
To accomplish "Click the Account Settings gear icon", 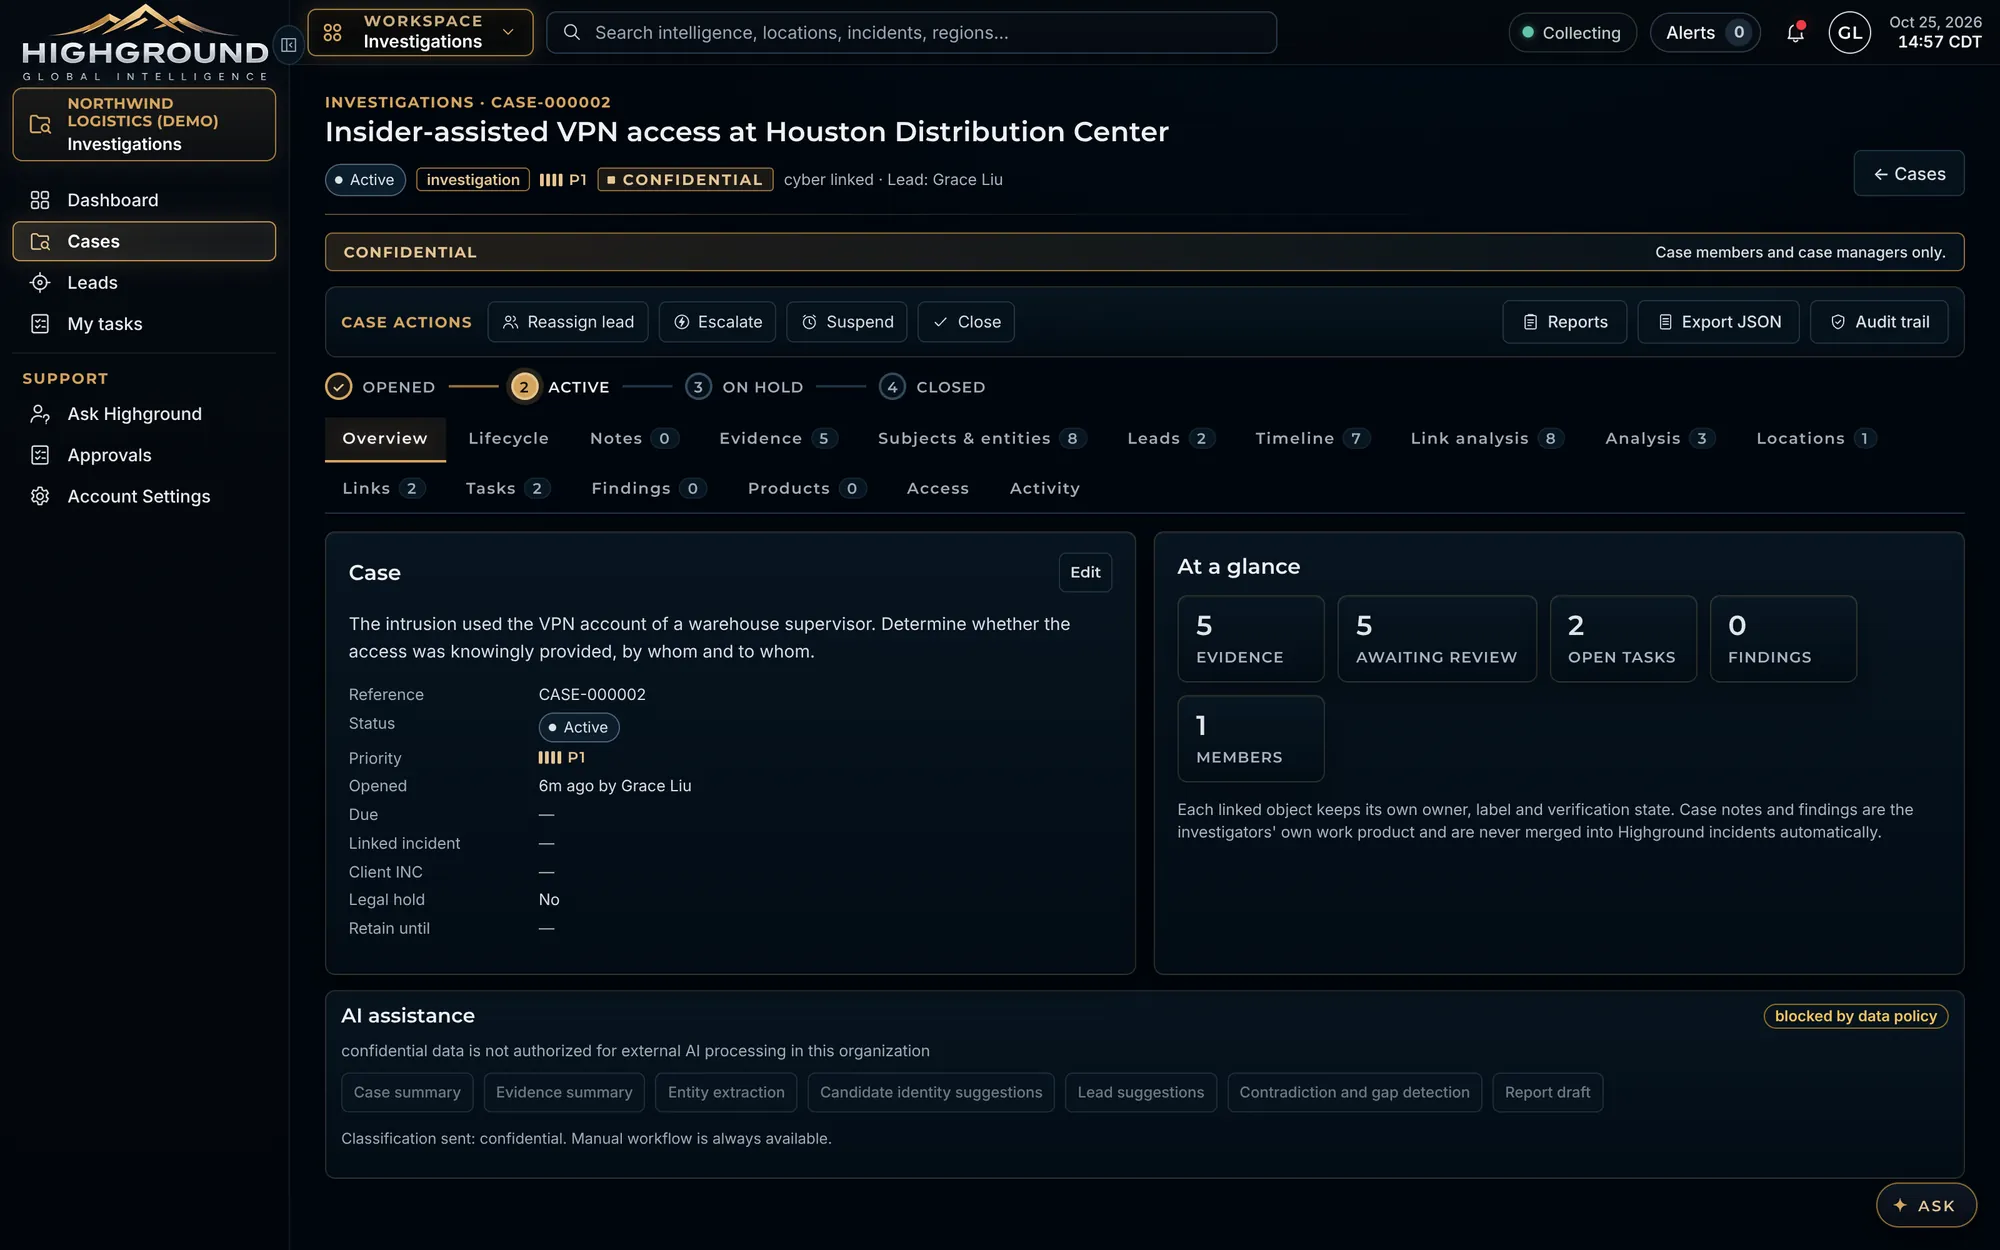I will point(40,496).
